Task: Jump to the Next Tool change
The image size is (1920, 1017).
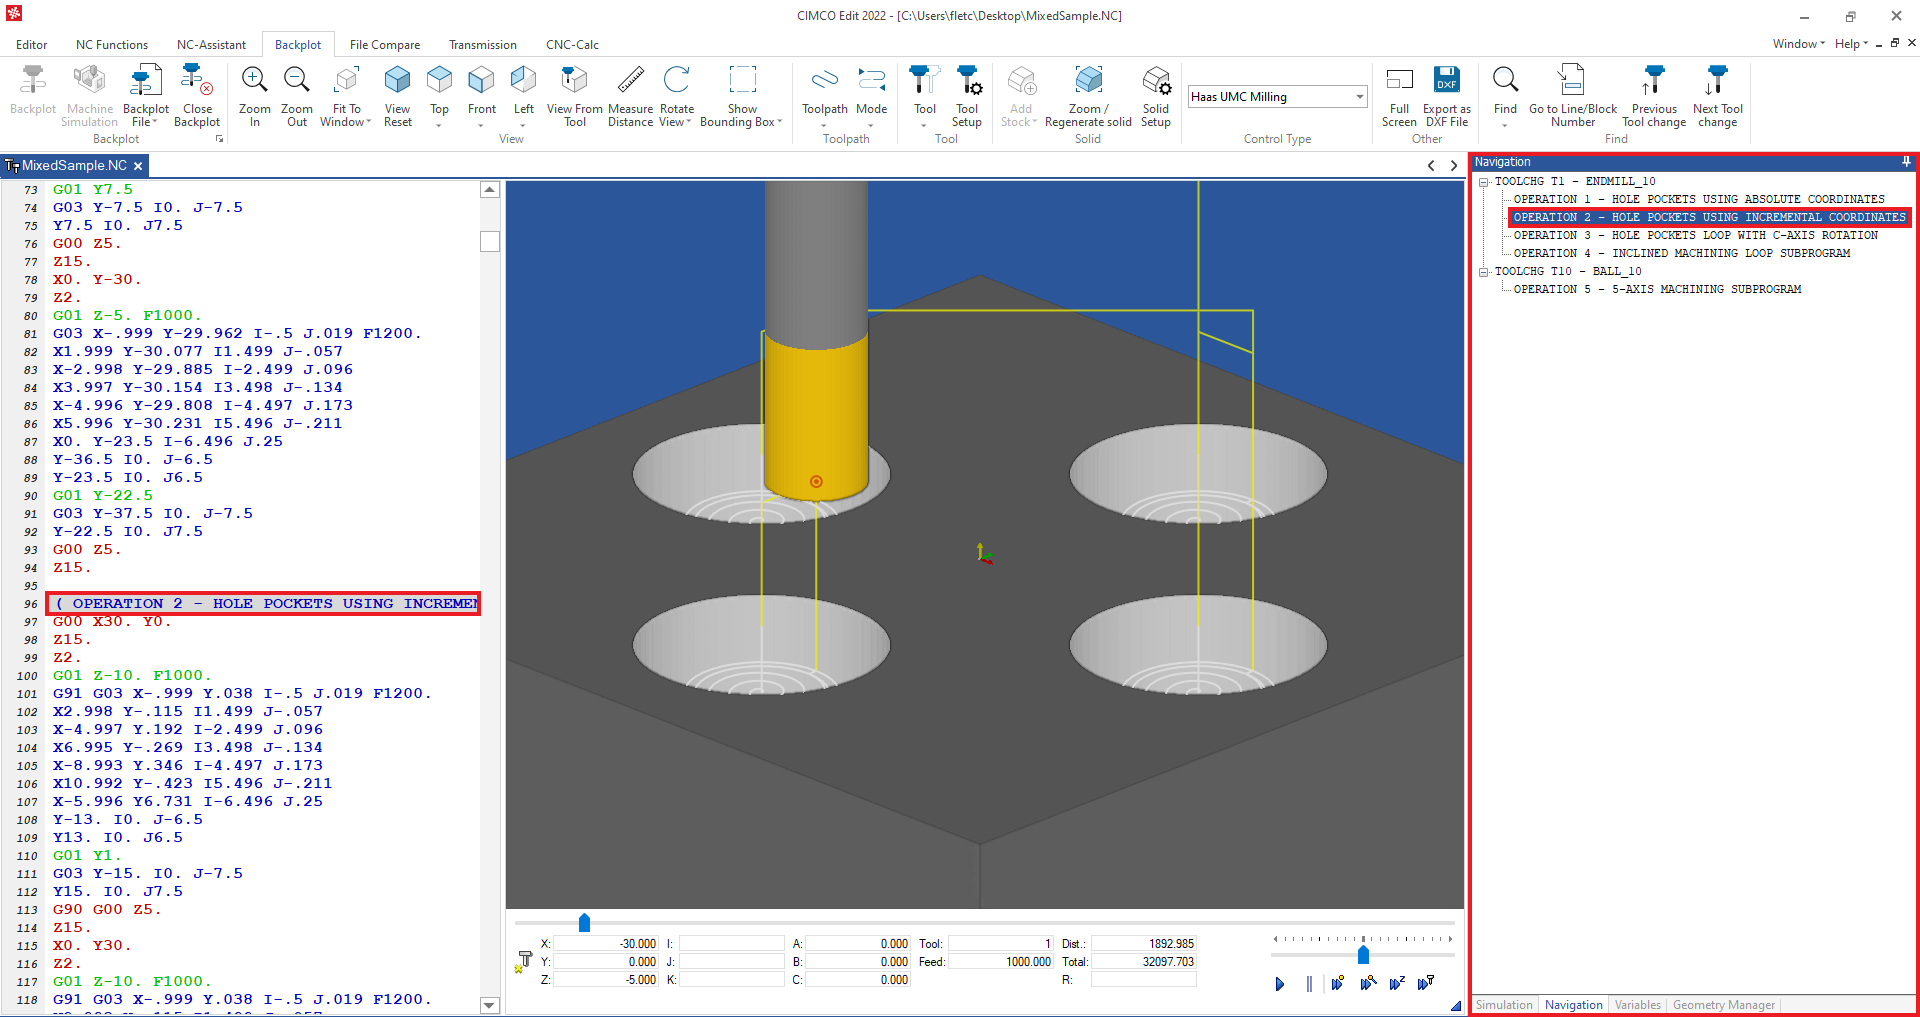Action: tap(1717, 95)
